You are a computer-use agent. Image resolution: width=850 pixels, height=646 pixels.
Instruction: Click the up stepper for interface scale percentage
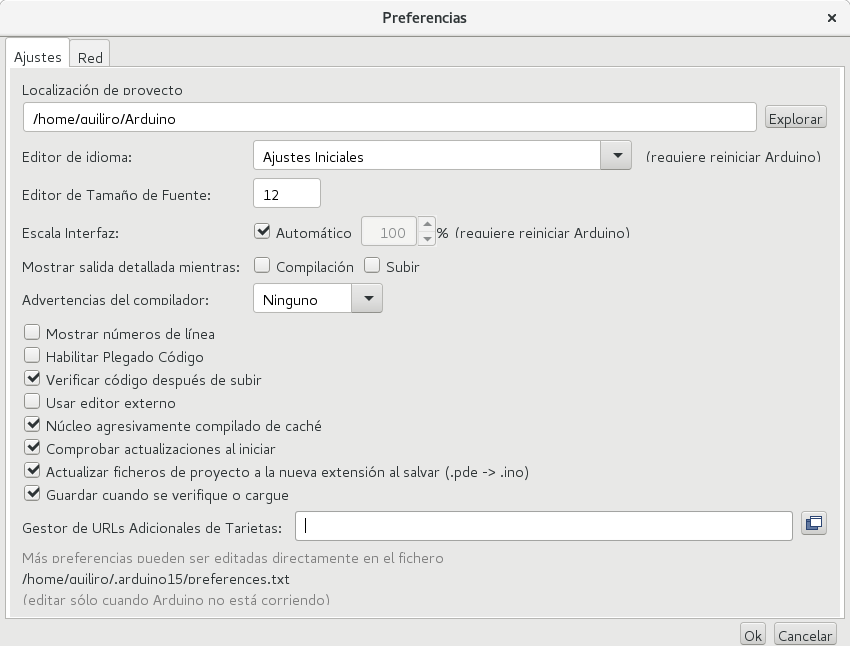[x=426, y=225]
